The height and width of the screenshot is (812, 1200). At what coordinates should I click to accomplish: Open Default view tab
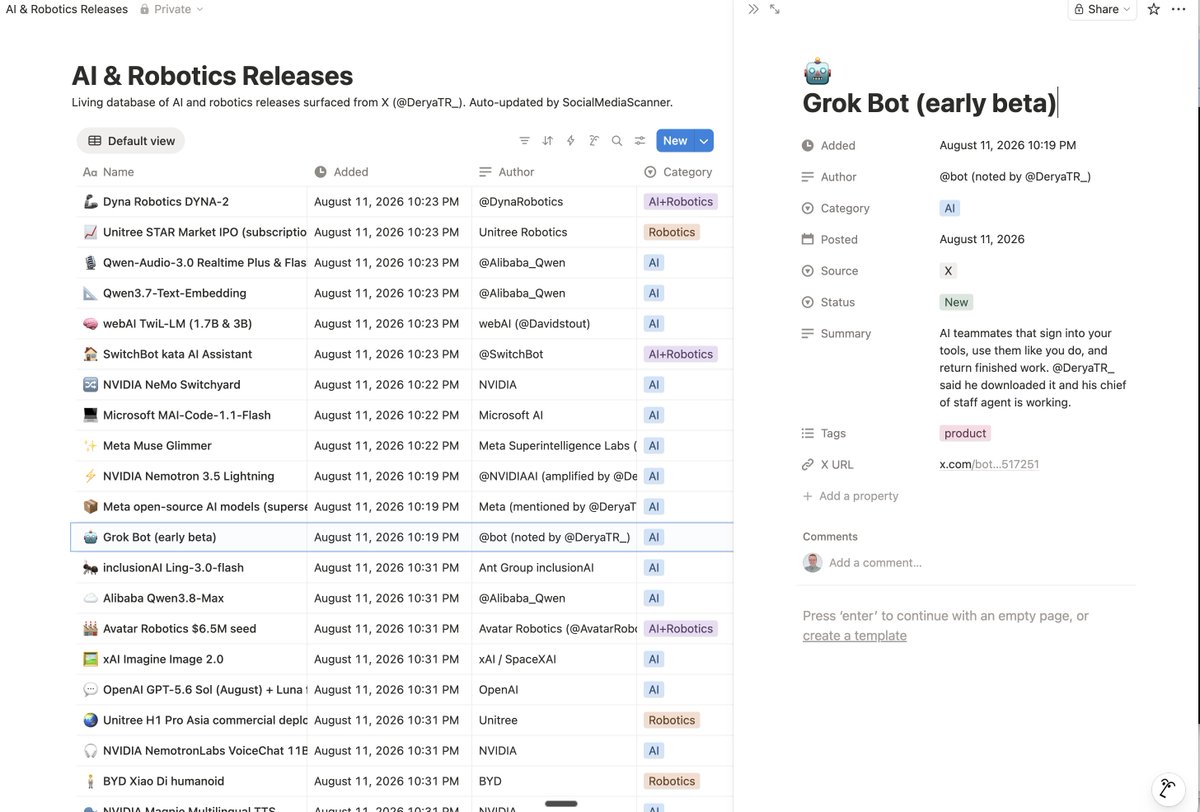tap(131, 141)
